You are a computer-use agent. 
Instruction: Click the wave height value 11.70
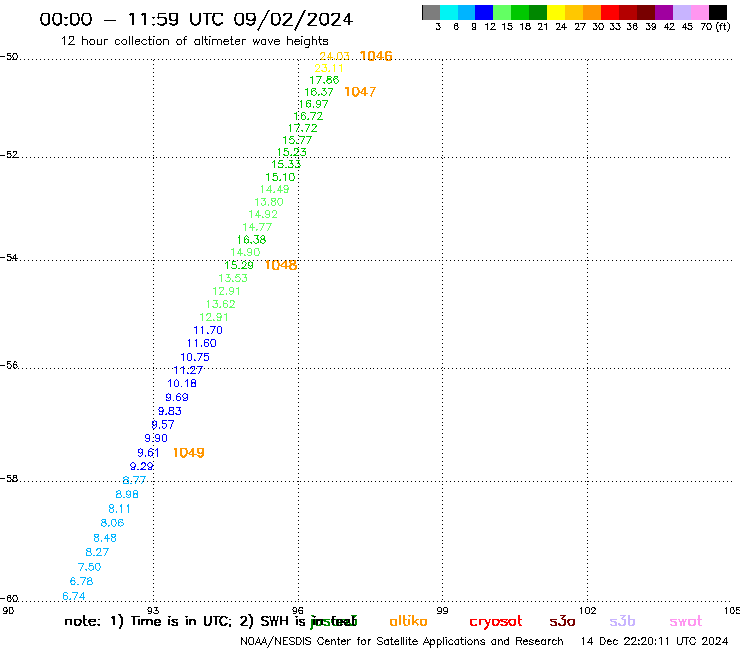[208, 330]
